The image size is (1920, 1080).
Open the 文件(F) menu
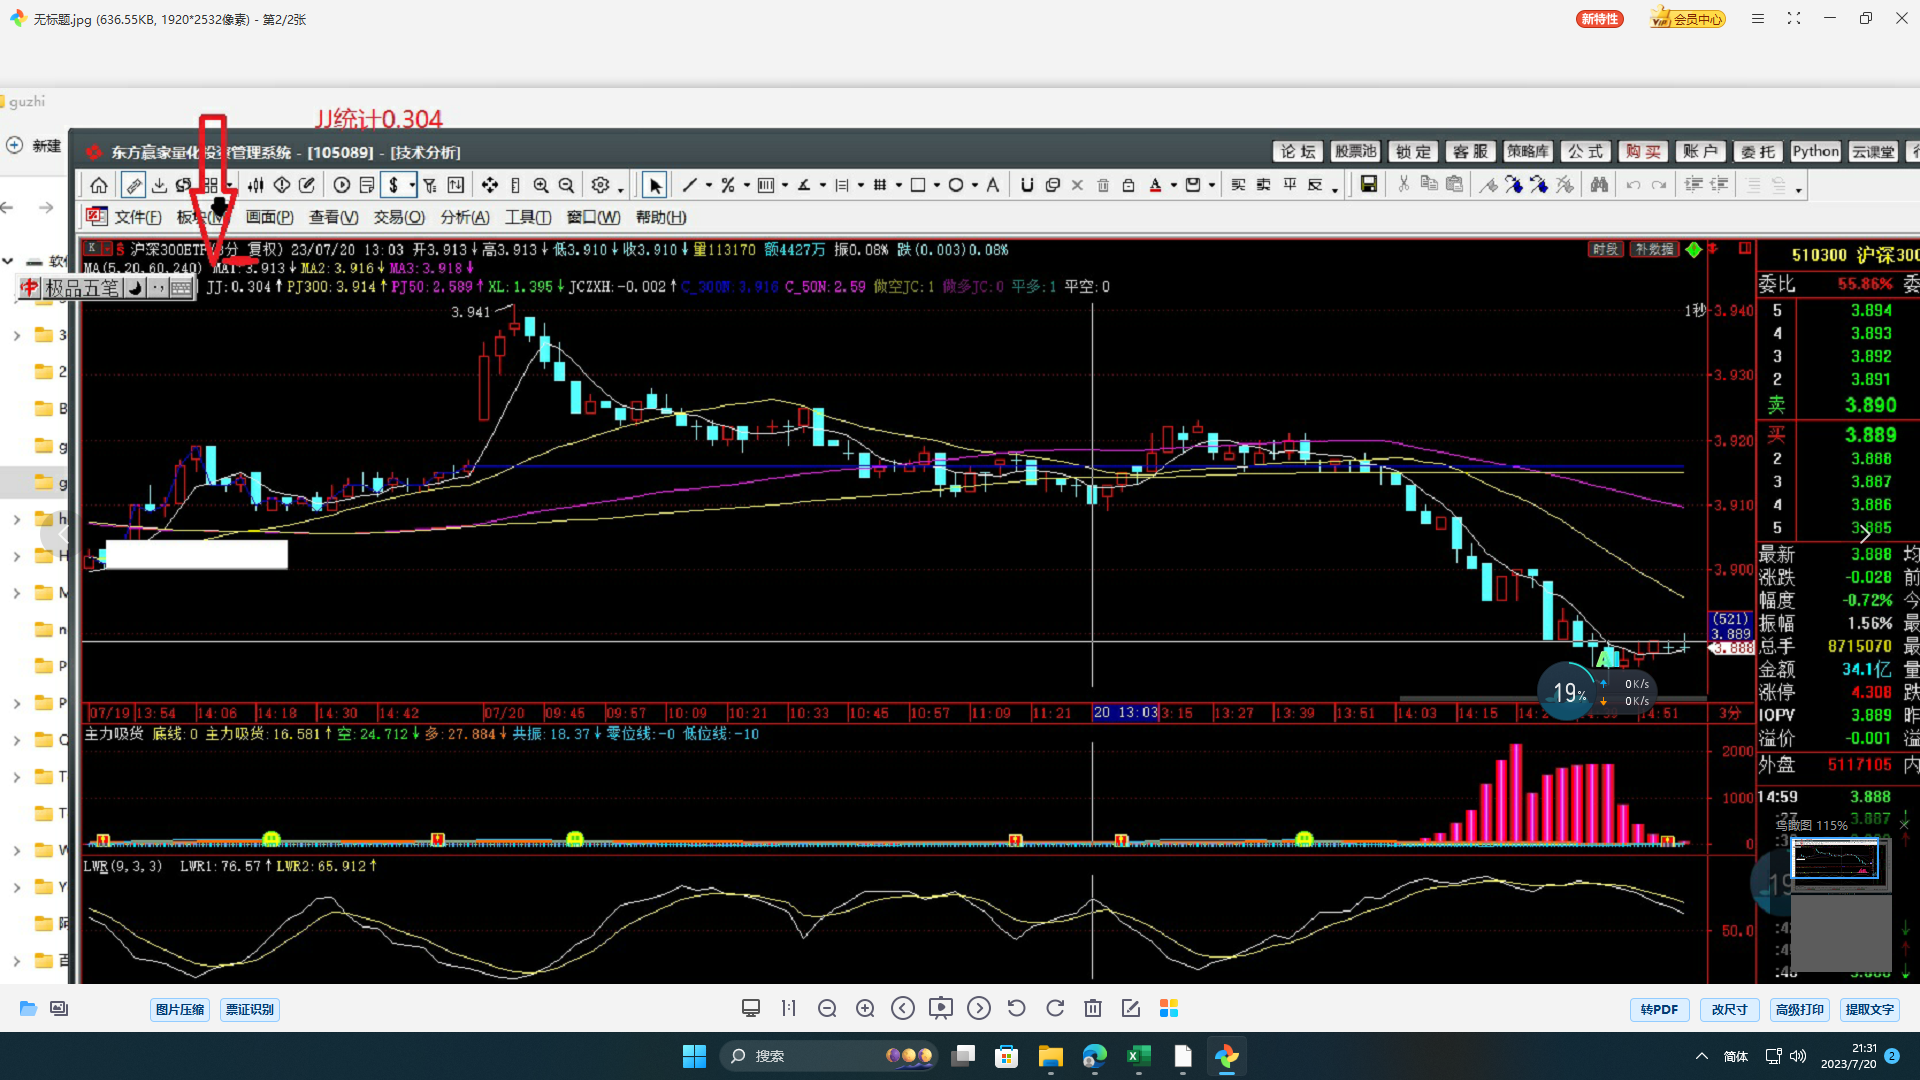pos(138,217)
